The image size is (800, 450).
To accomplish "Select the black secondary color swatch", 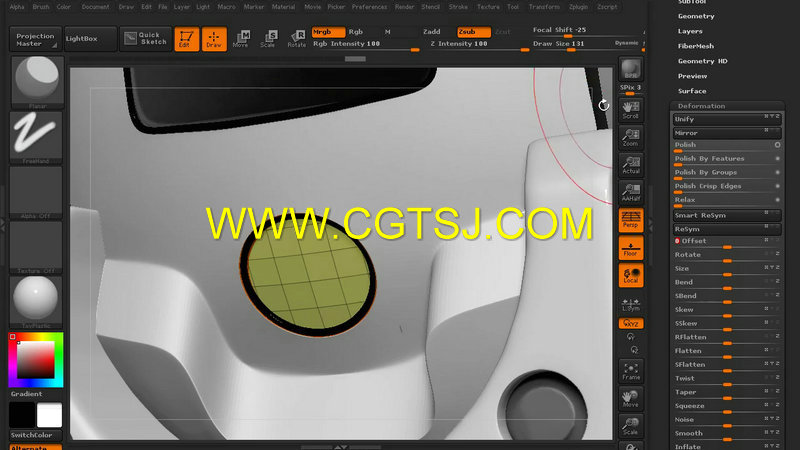I will click(22, 415).
